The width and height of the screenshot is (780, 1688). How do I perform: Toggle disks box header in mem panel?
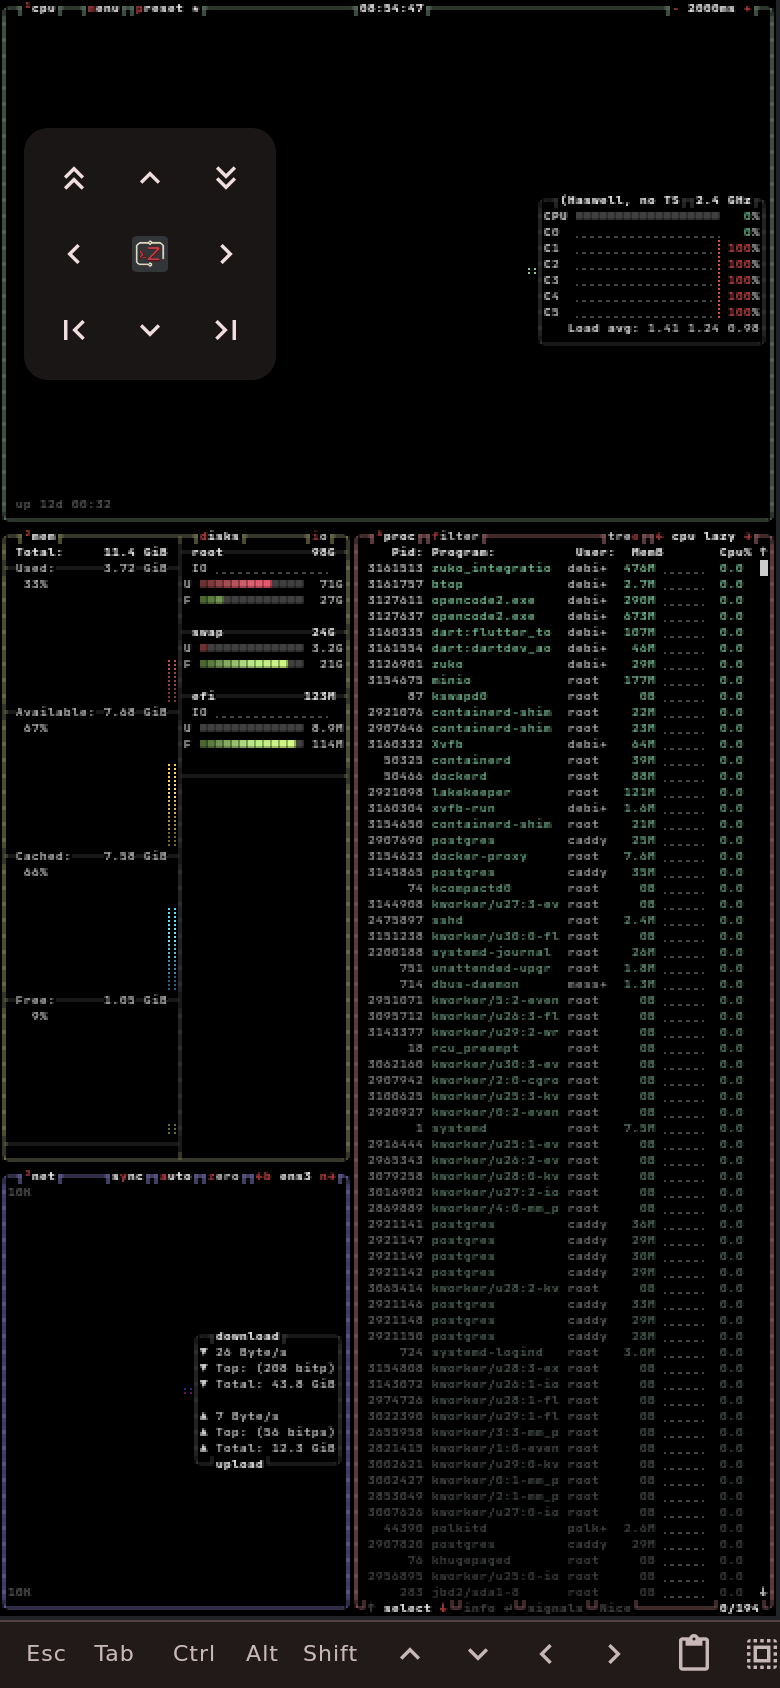(x=219, y=536)
